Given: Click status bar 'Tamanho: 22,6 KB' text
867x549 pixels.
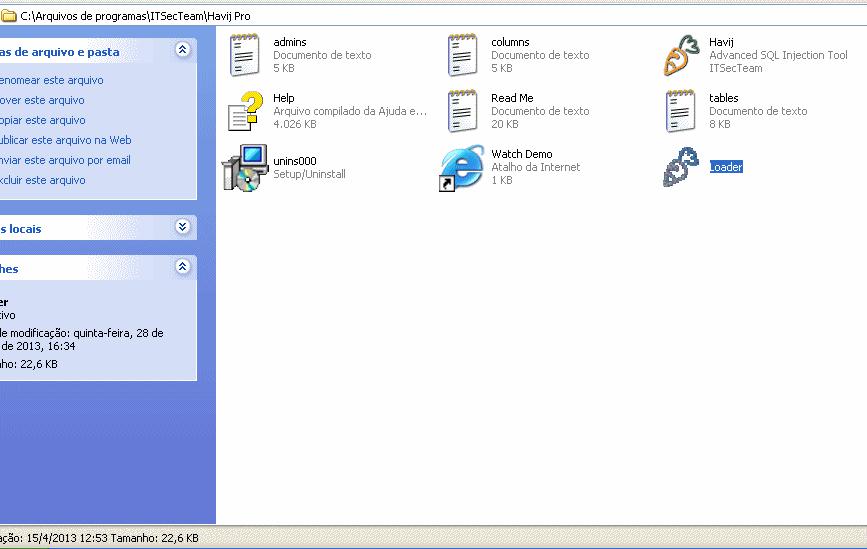Looking at the screenshot, I should 154,538.
